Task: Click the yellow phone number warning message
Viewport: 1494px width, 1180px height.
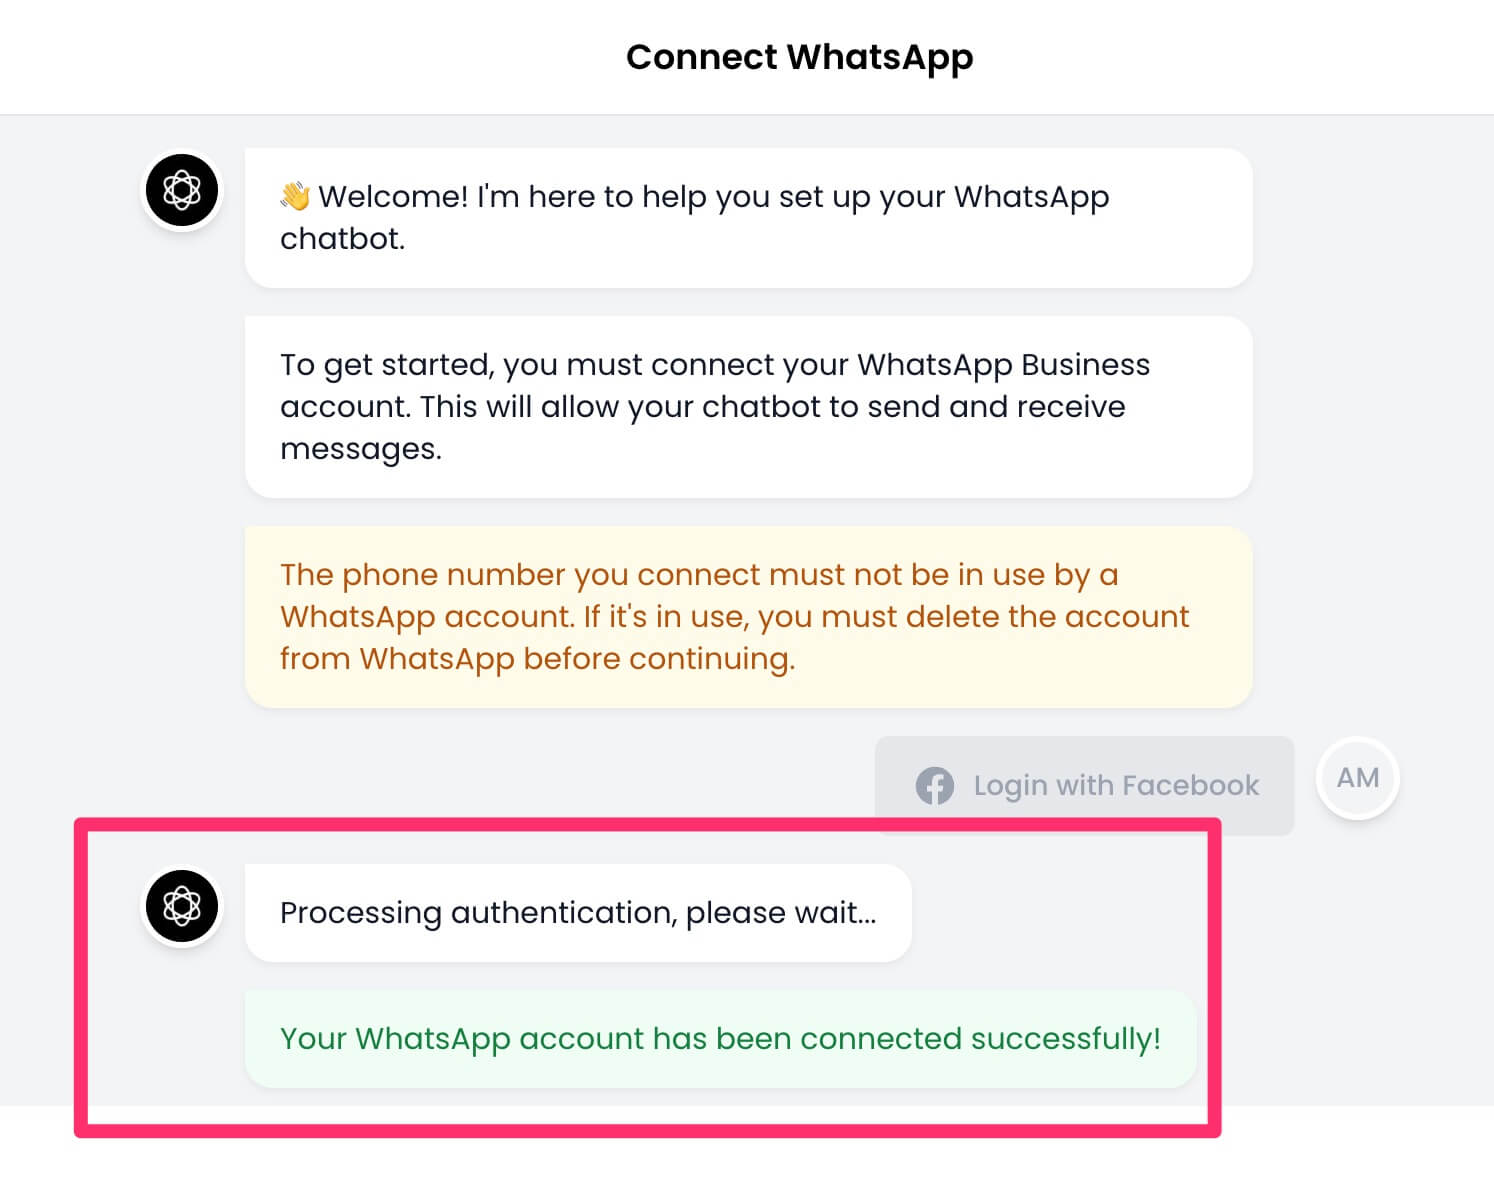Action: click(748, 617)
